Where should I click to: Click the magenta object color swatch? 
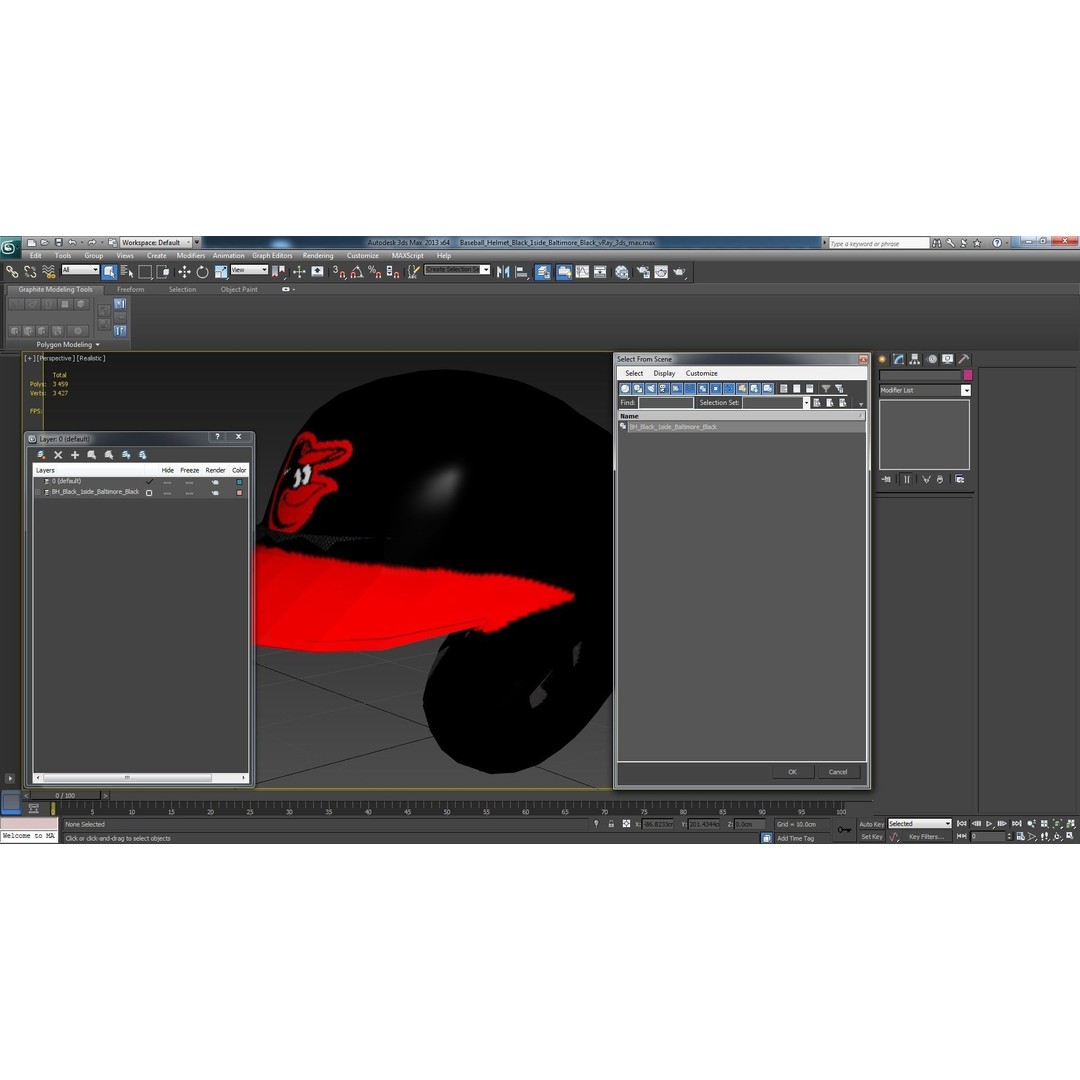(968, 375)
